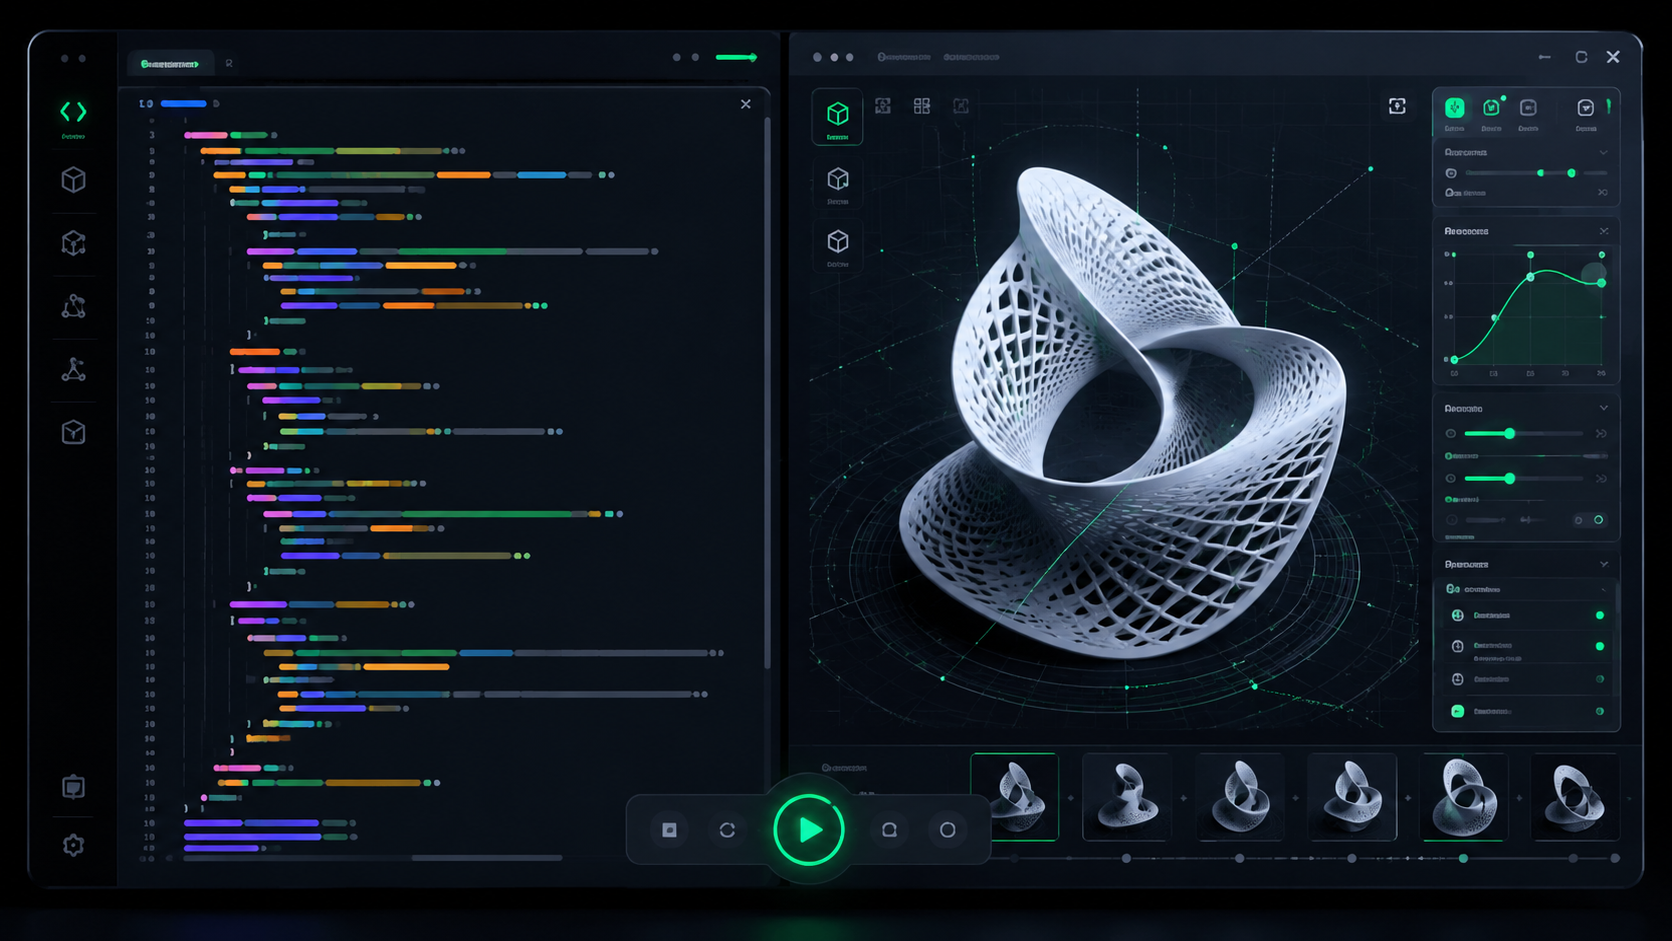Click the record circle button in playback bar
The image size is (1672, 941).
948,830
